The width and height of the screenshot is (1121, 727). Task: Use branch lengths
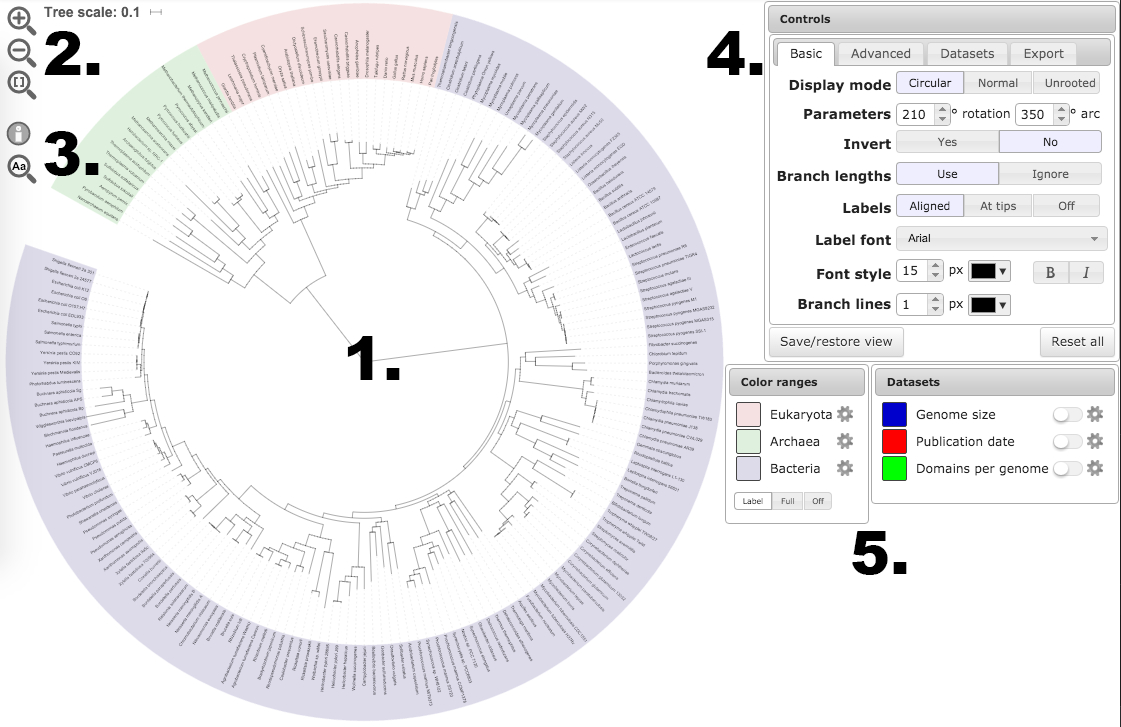click(x=947, y=174)
